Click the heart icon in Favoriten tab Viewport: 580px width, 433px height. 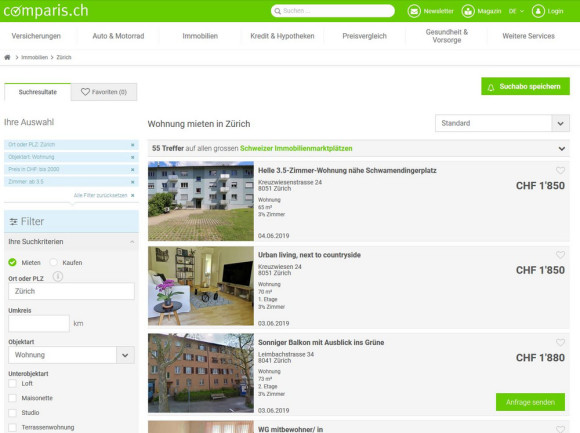coord(85,92)
